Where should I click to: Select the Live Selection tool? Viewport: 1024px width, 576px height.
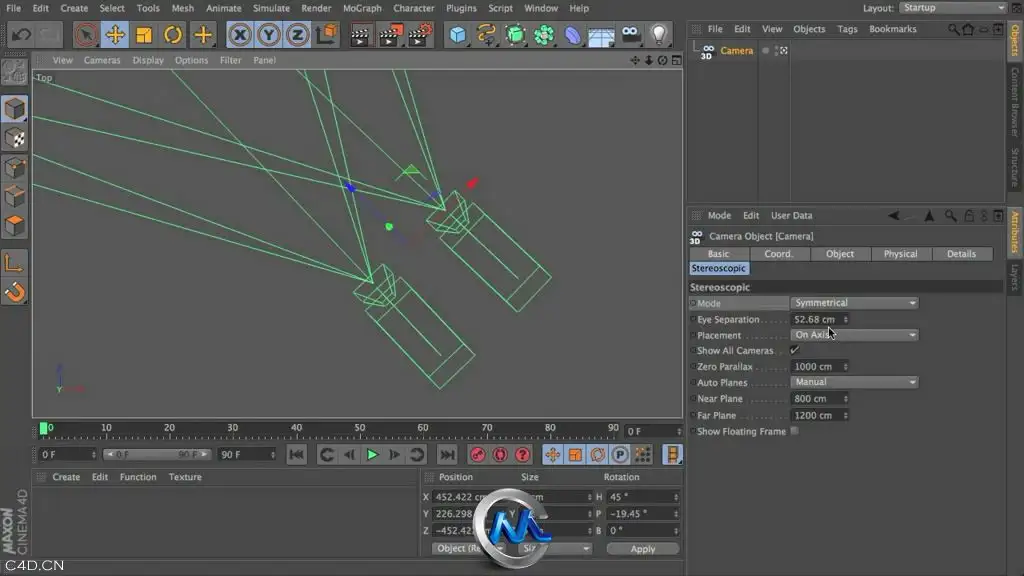86,35
